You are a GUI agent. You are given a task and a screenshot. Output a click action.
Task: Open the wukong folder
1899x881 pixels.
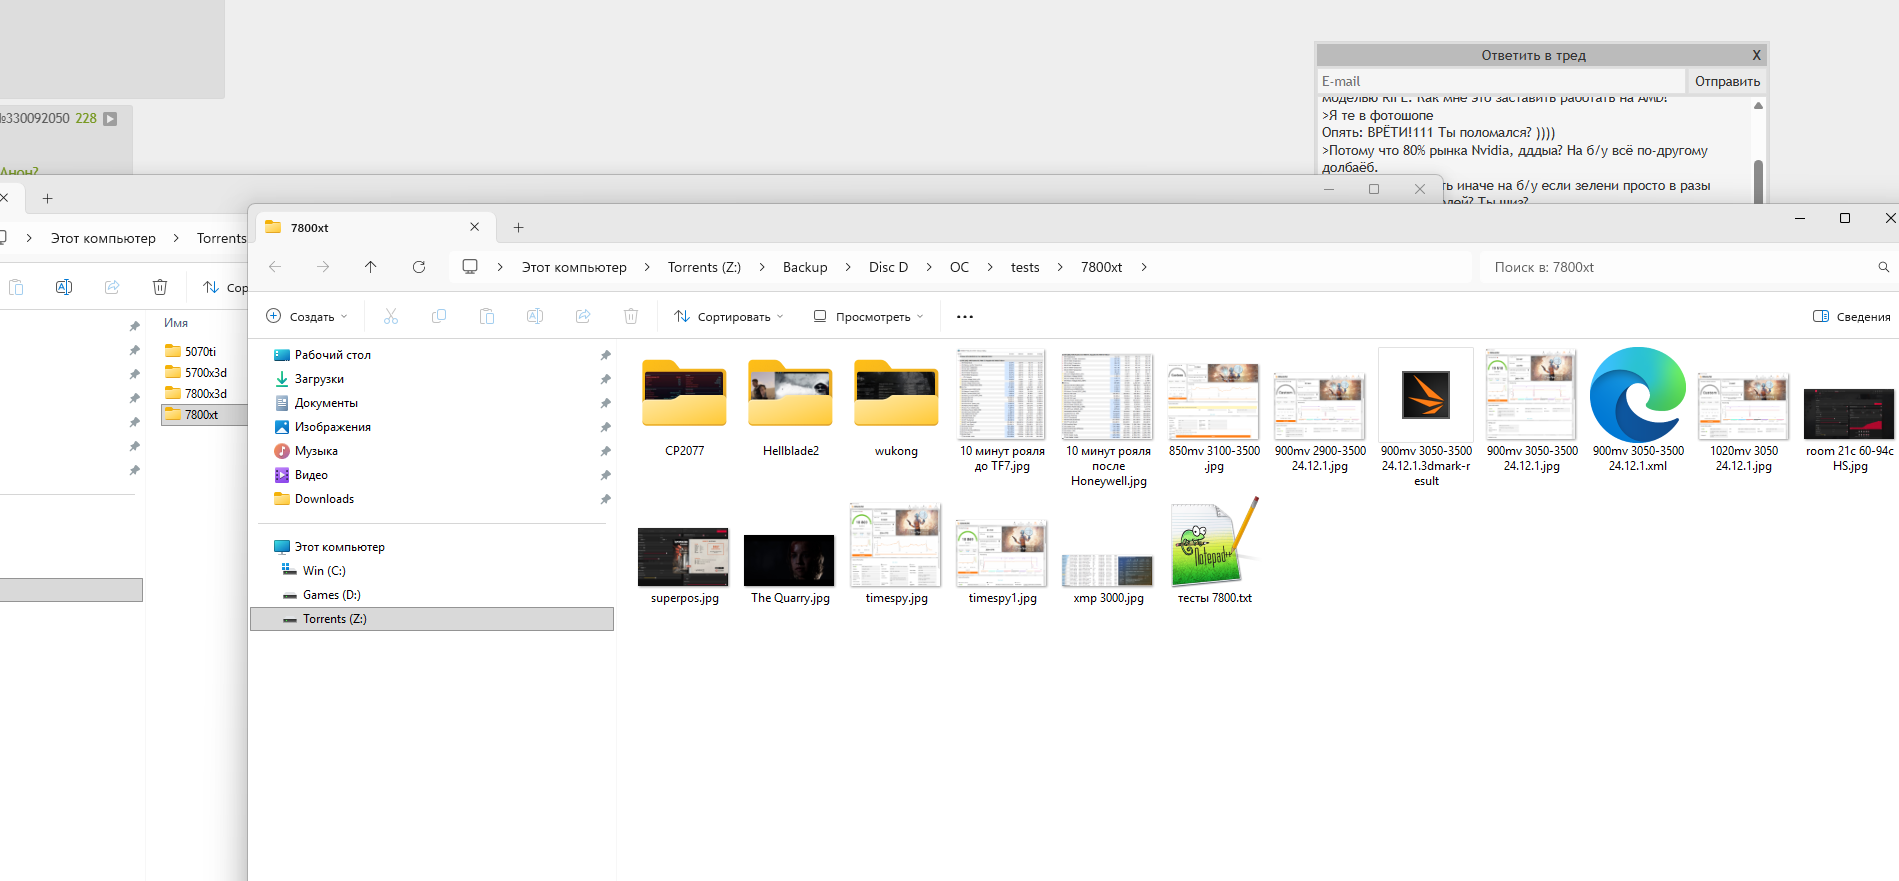point(897,408)
